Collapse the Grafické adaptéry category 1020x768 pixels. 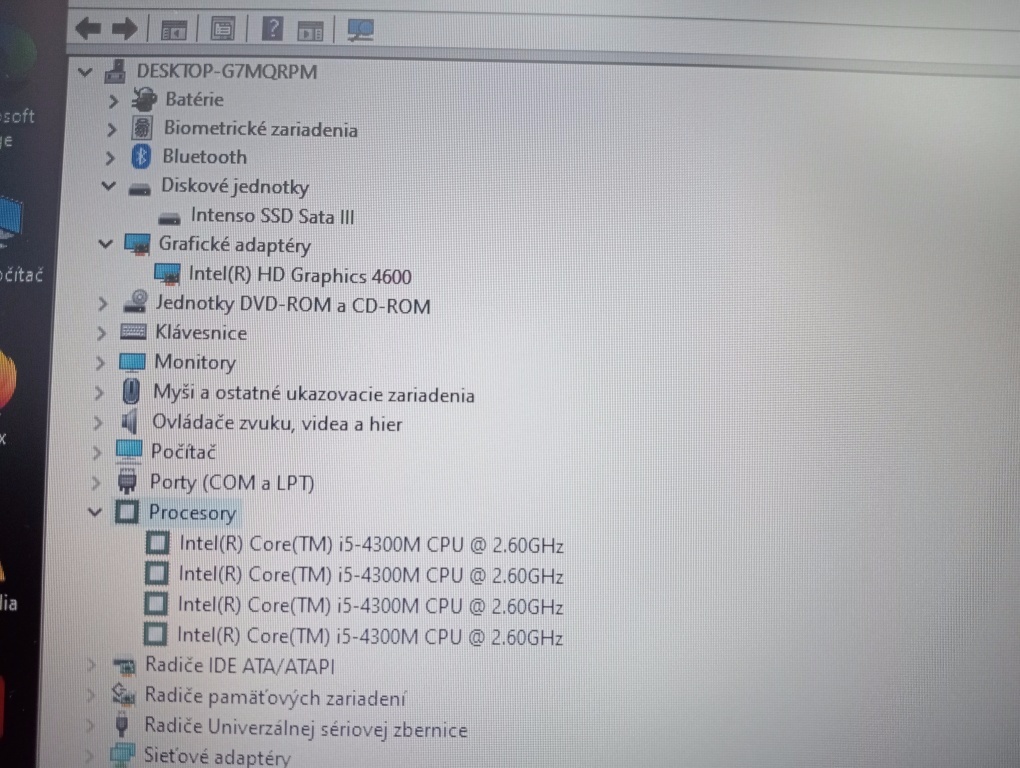(105, 245)
